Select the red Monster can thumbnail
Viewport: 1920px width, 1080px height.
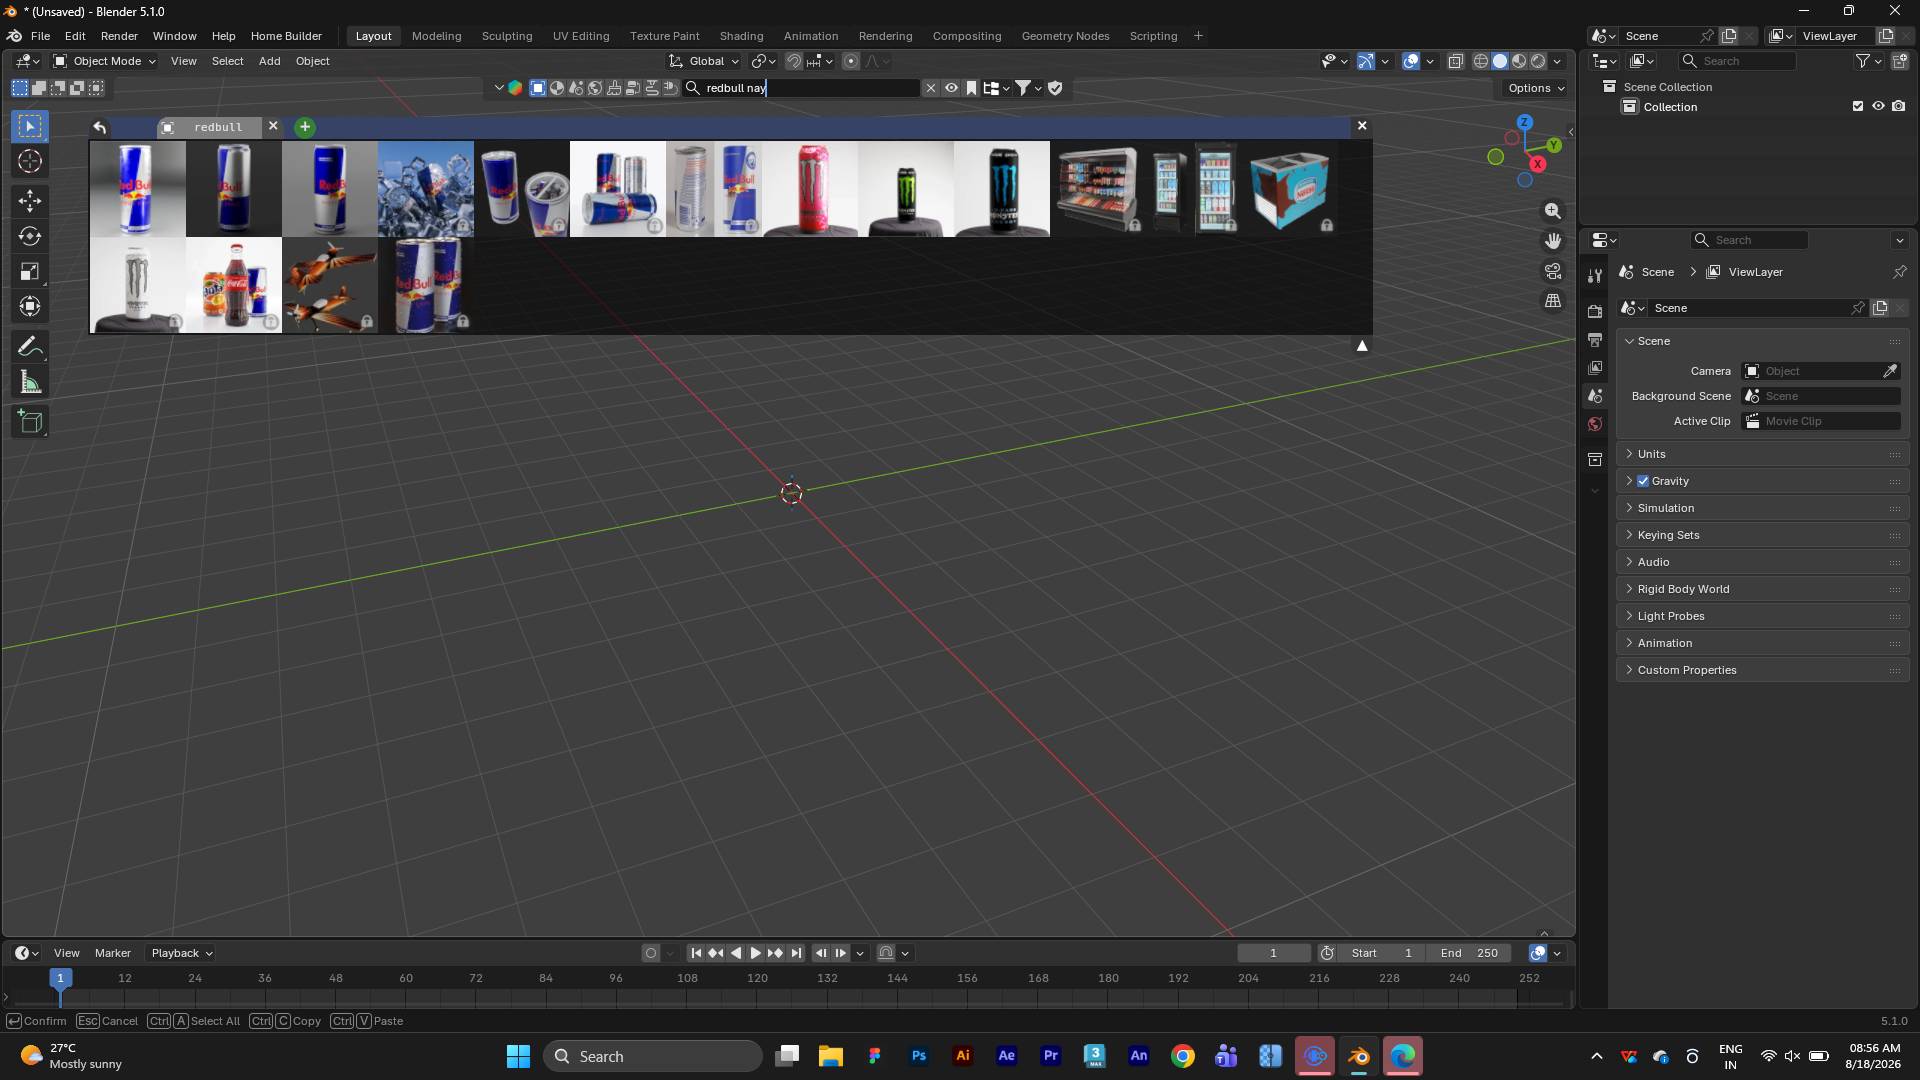[810, 189]
